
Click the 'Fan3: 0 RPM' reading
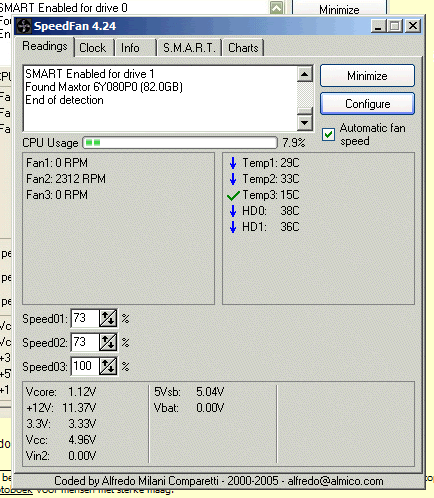point(57,195)
